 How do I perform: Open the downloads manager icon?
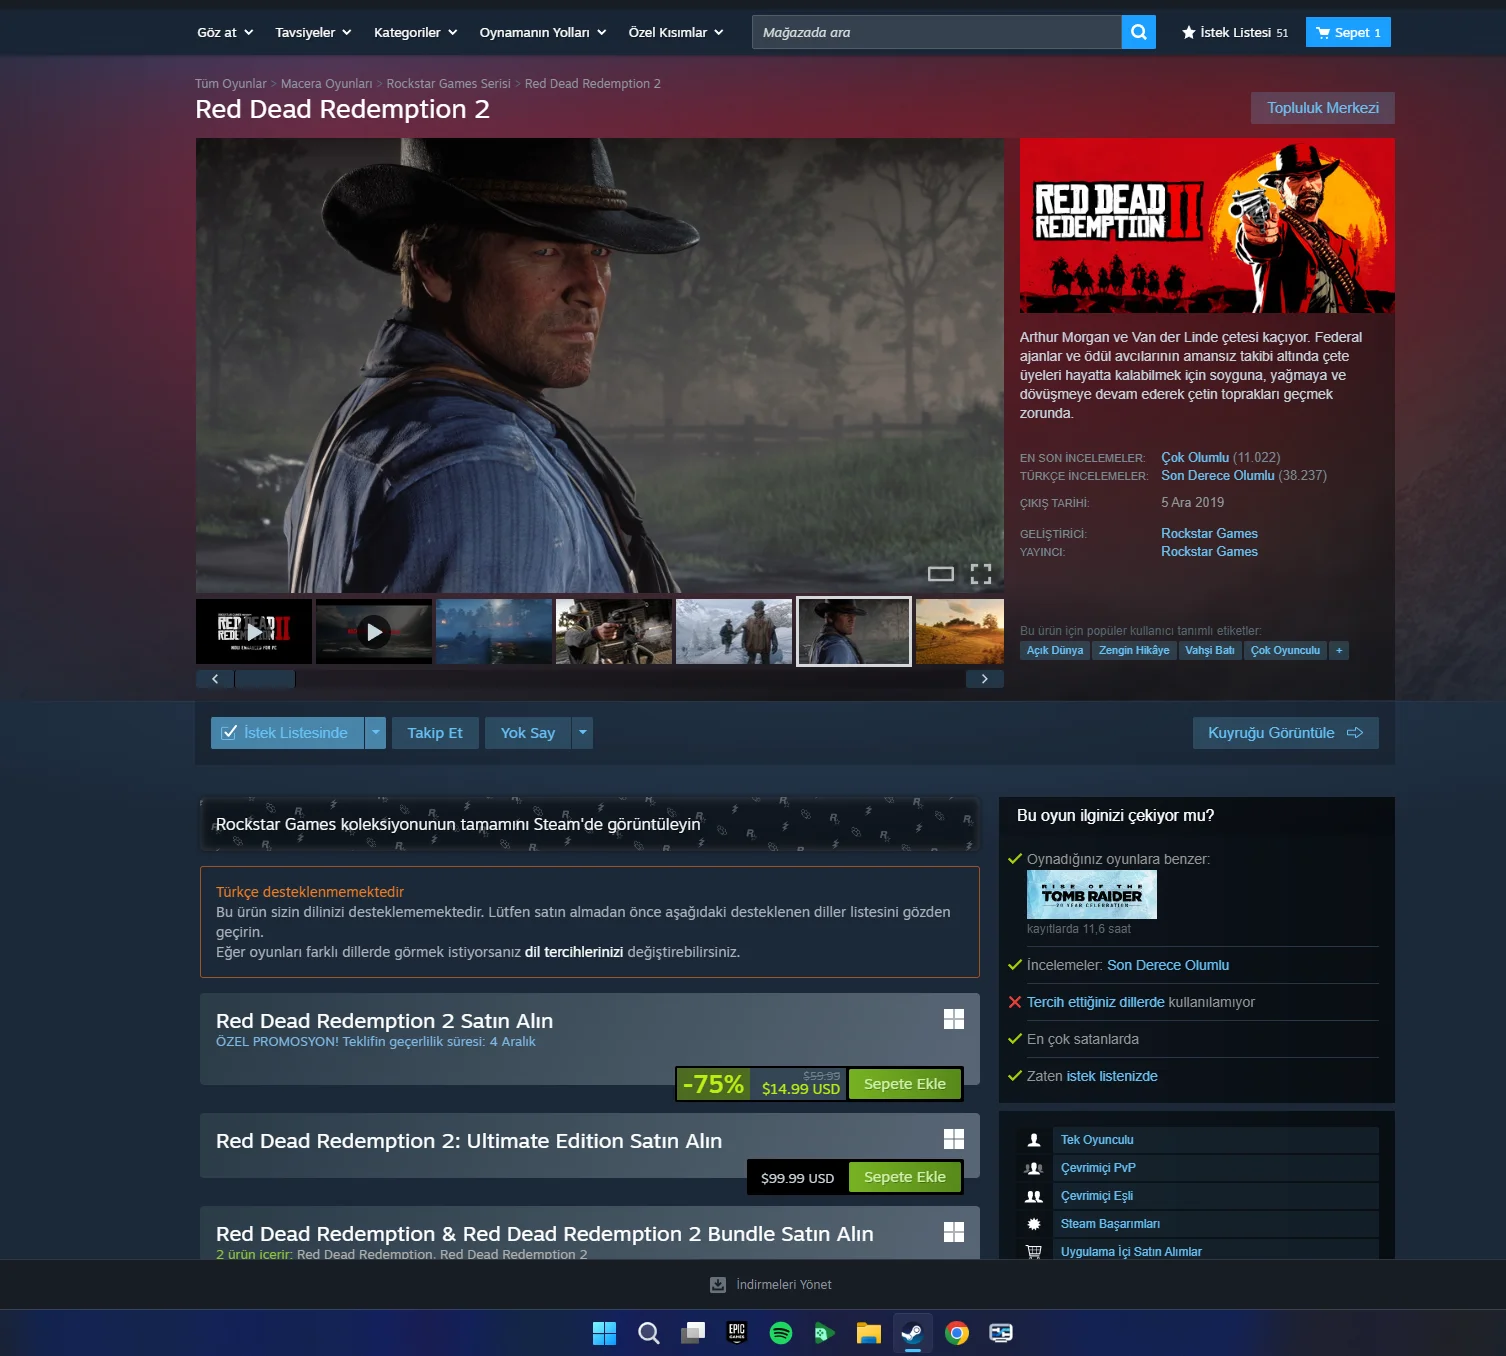pyautogui.click(x=718, y=1285)
